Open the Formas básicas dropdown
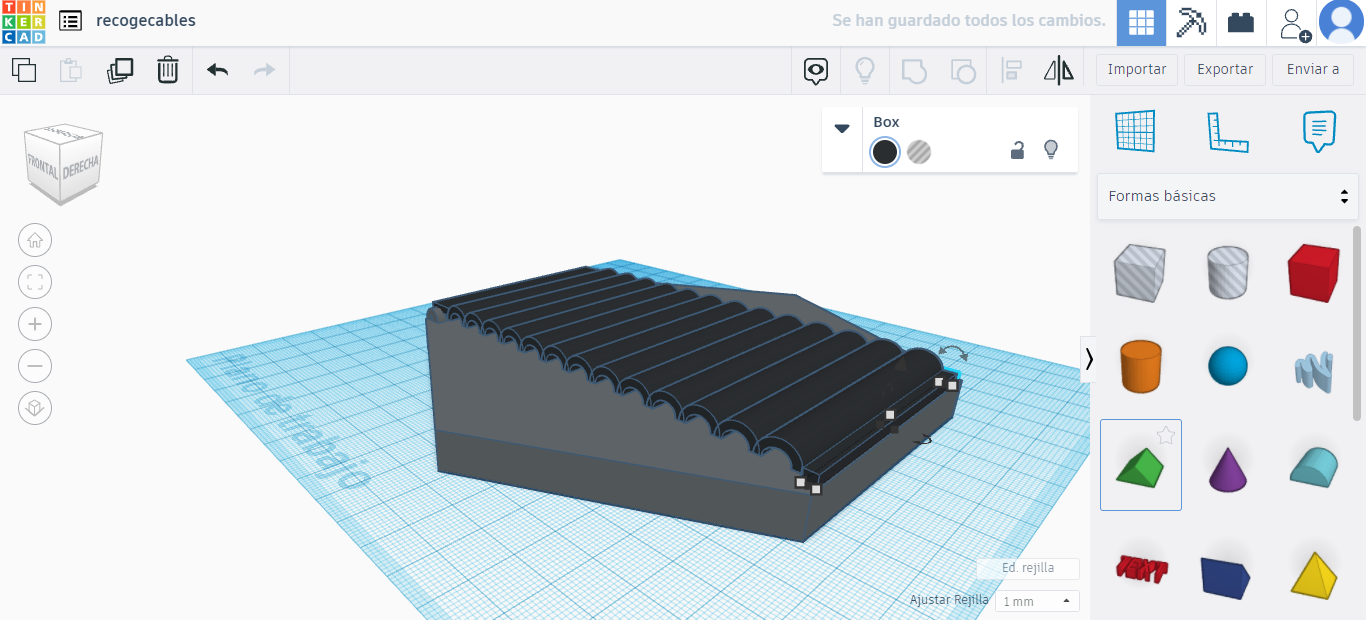Image resolution: width=1366 pixels, height=620 pixels. [x=1228, y=196]
